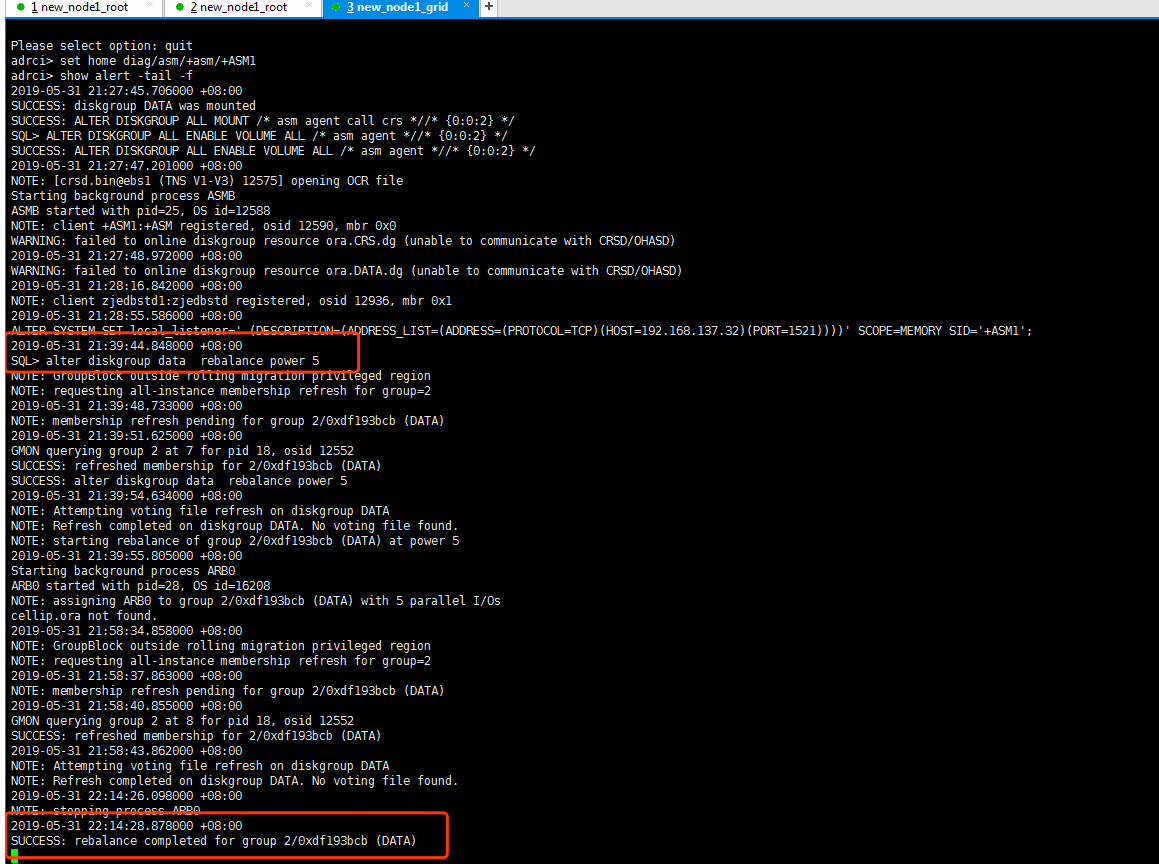Close the second new_node1_root tab
The width and height of the screenshot is (1159, 864).
pyautogui.click(x=308, y=7)
